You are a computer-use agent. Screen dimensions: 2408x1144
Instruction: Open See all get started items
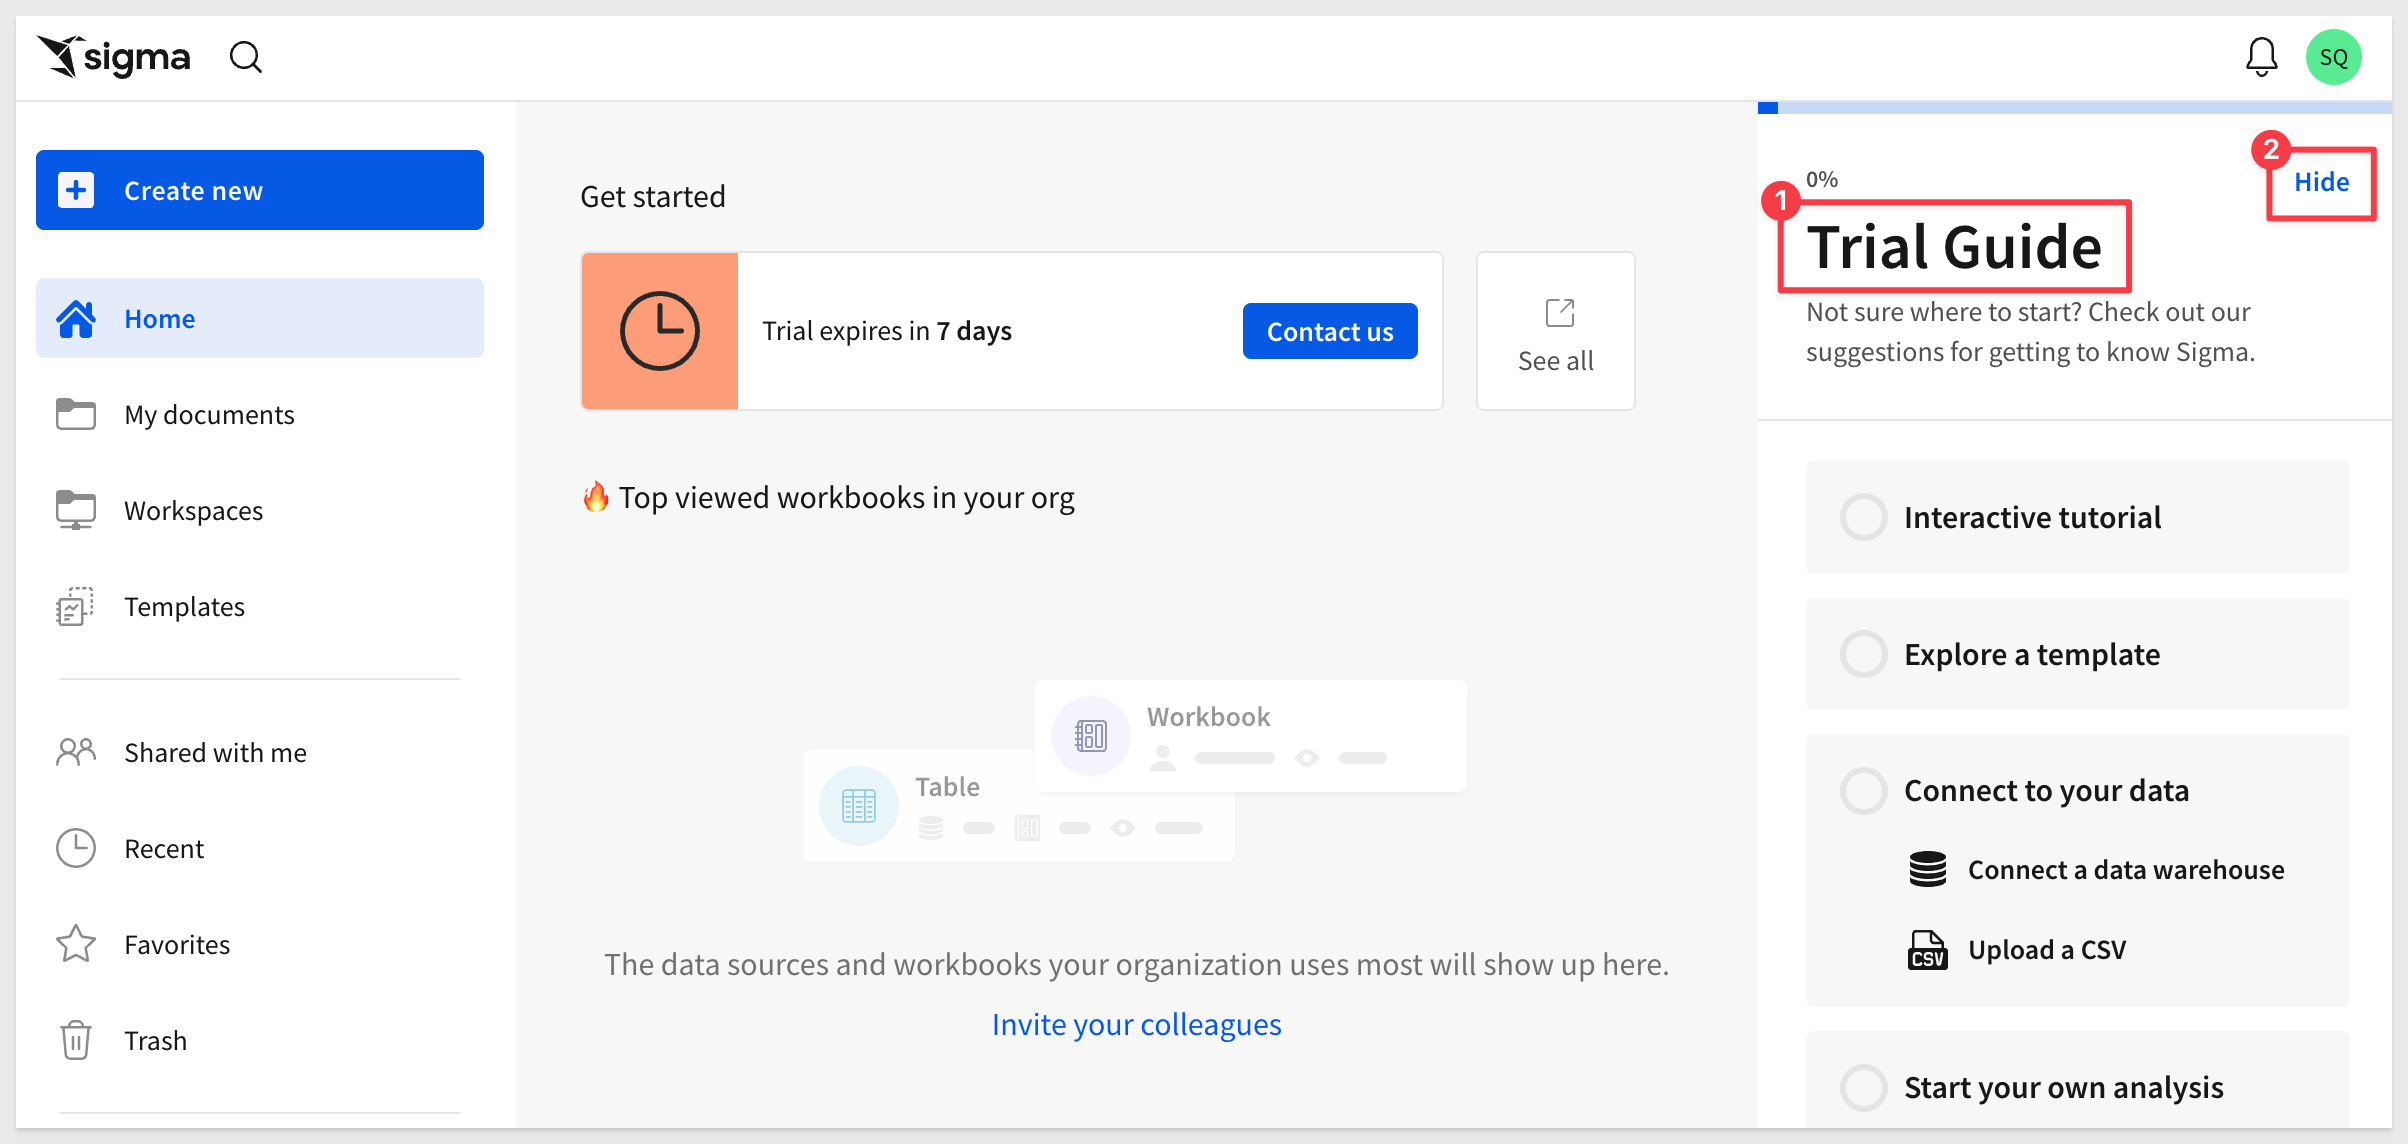(1556, 331)
